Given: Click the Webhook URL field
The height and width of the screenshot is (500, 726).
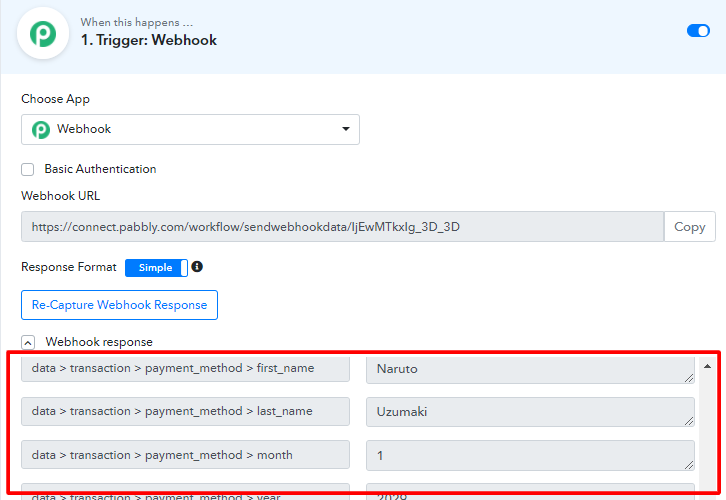Looking at the screenshot, I should 343,227.
